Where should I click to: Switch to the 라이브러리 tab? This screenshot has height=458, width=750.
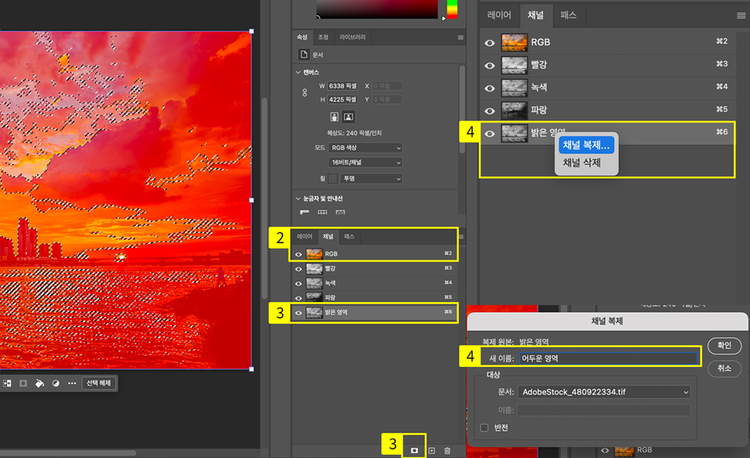(353, 37)
